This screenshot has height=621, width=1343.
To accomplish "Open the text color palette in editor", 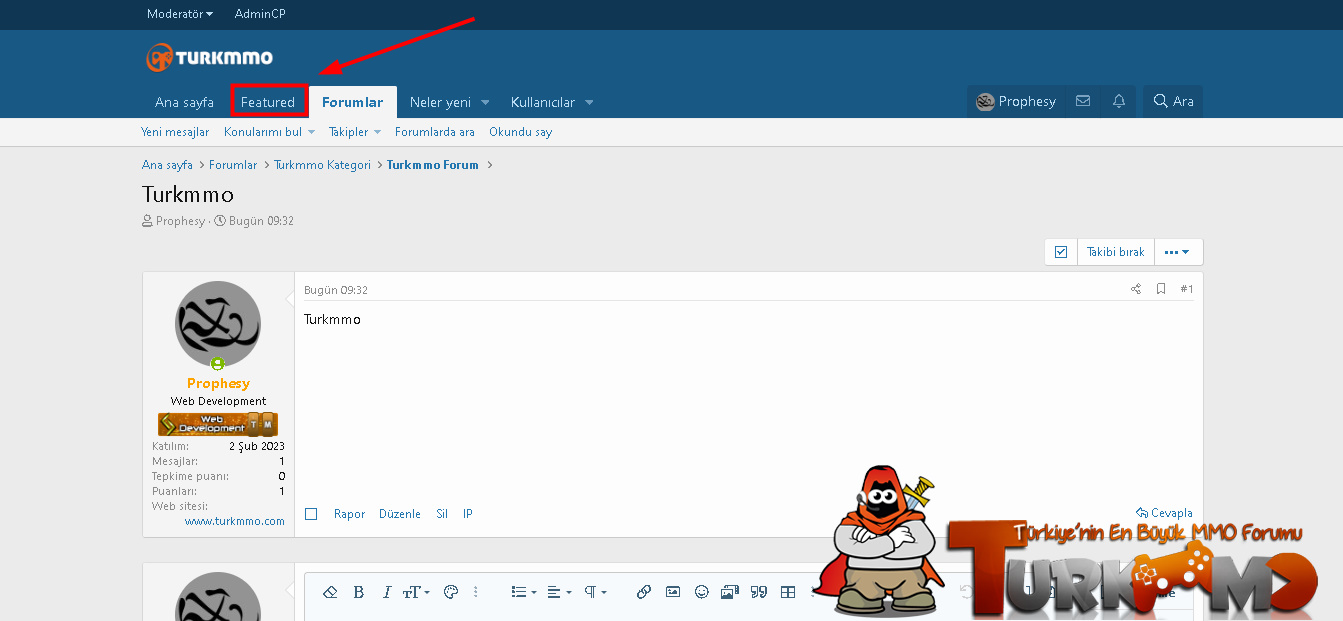I will [x=450, y=592].
